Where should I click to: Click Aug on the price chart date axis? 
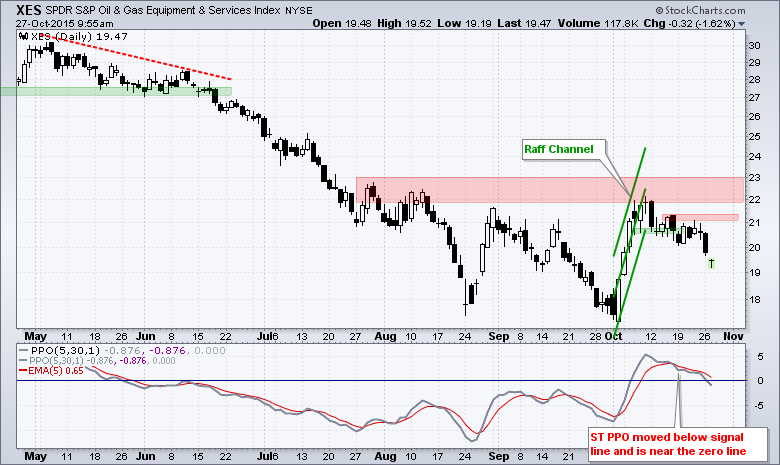(x=385, y=337)
